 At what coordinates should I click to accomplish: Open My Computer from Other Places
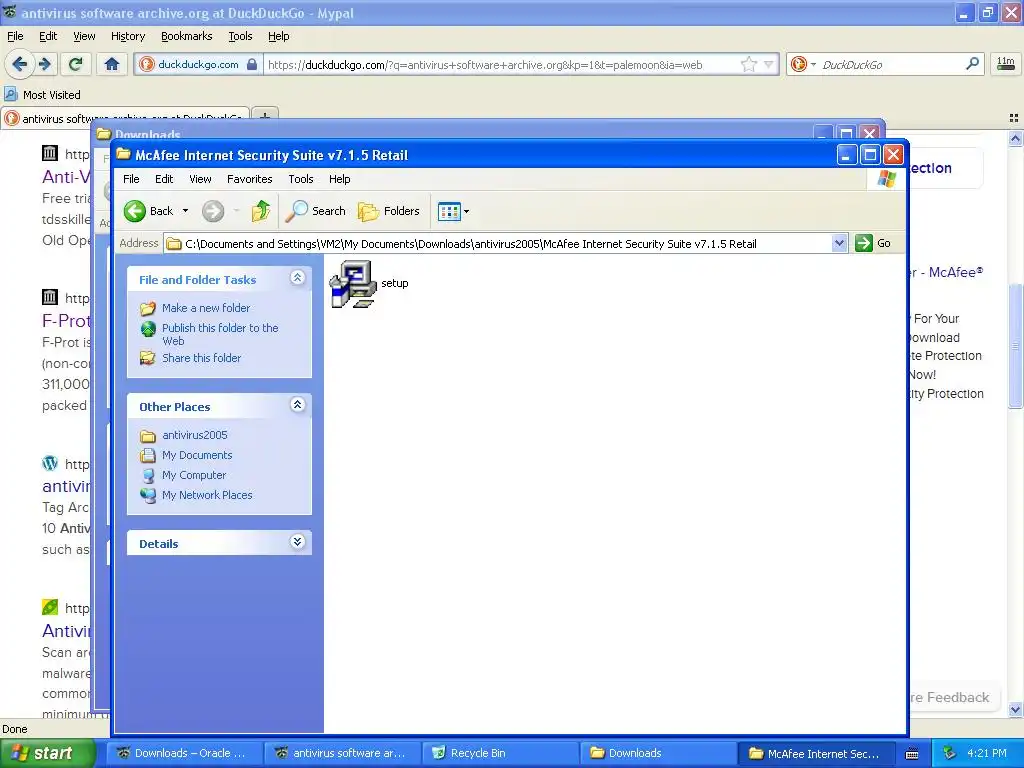pyautogui.click(x=194, y=475)
